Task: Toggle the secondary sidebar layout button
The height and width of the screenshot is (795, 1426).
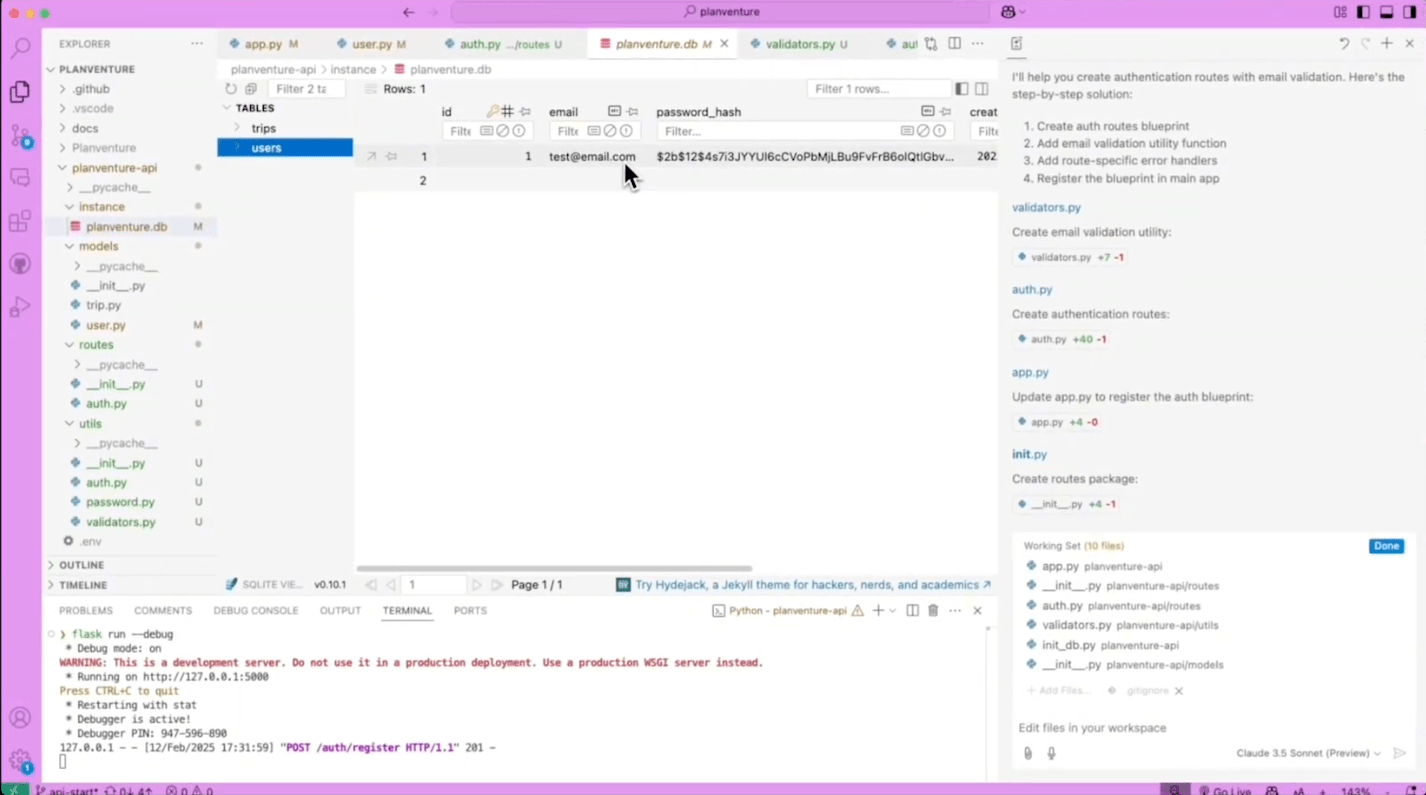Action: click(1409, 12)
